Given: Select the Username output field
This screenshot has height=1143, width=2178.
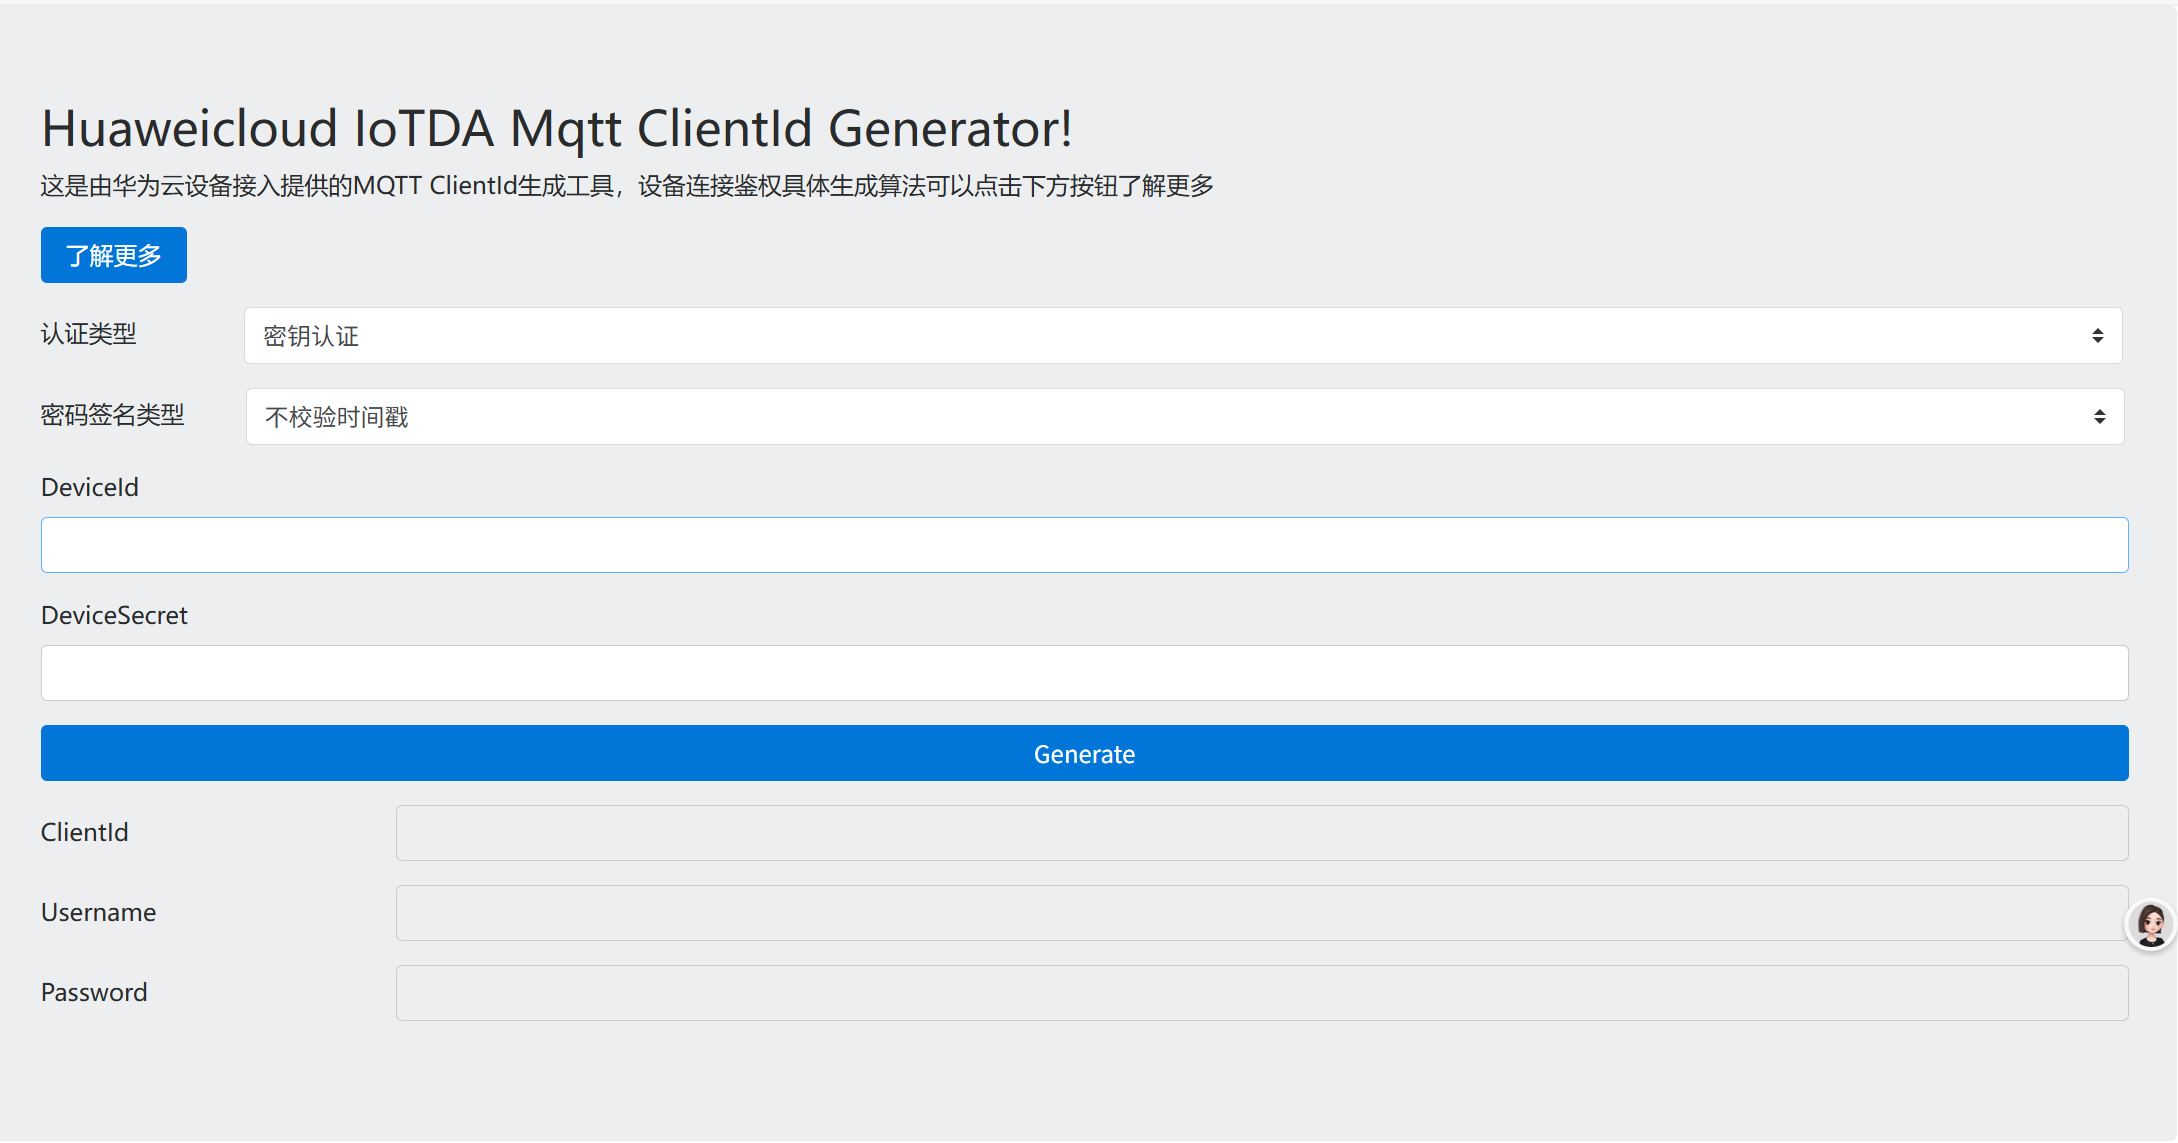Looking at the screenshot, I should coord(1262,913).
